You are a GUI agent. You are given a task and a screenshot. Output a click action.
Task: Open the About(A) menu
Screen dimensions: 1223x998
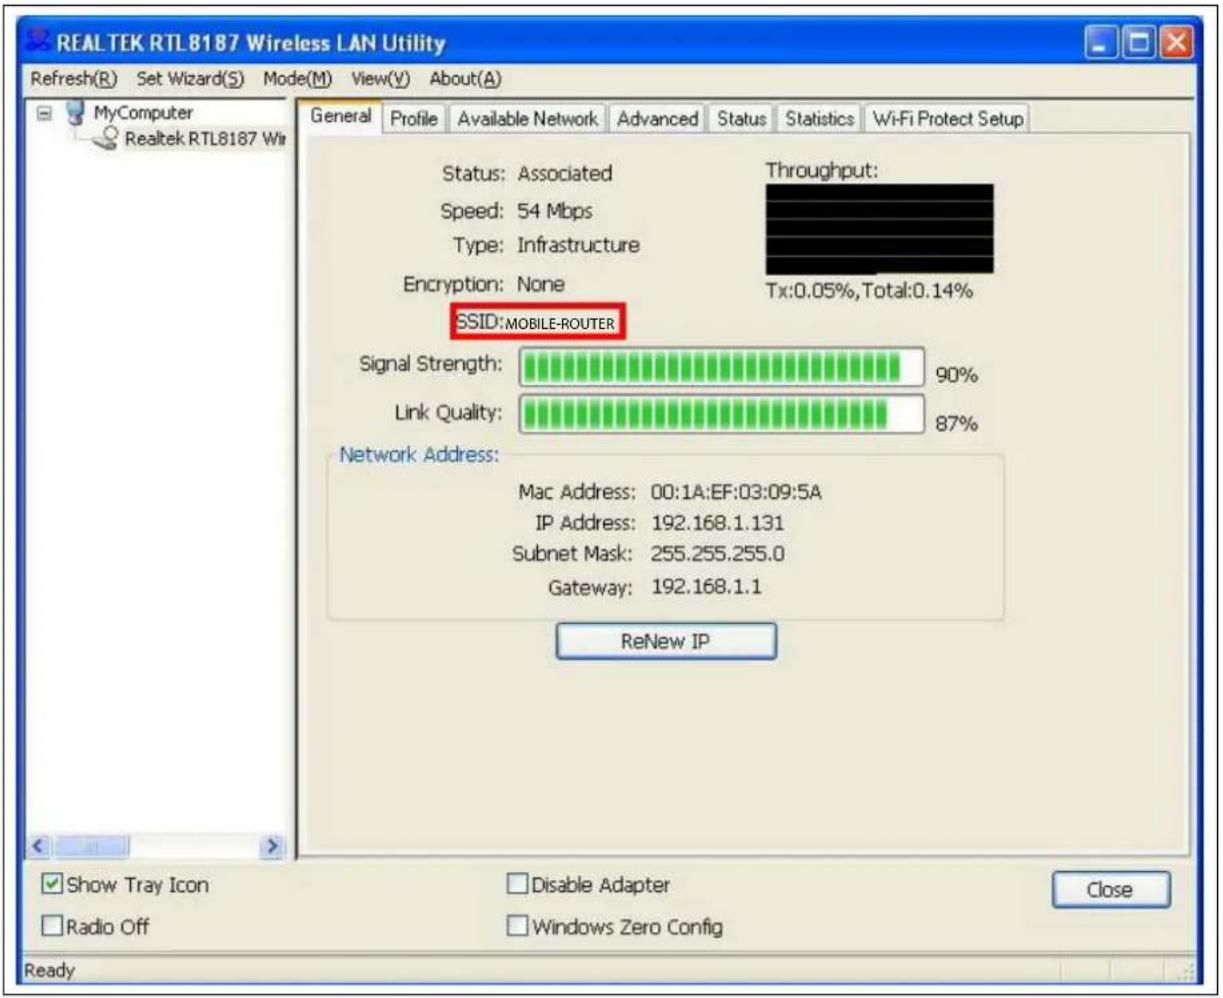point(466,79)
